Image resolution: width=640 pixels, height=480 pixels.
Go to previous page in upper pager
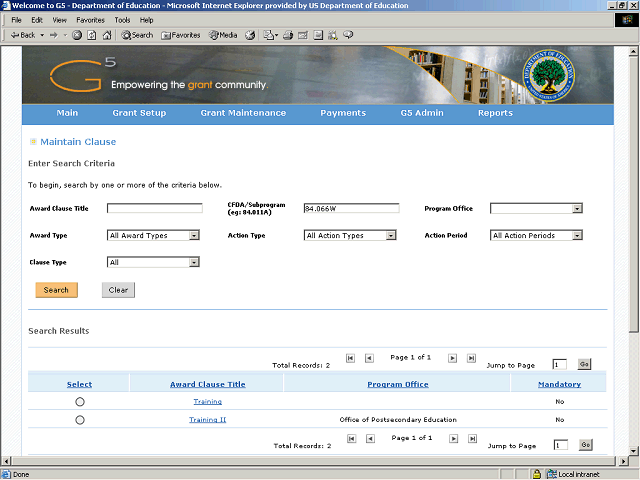coord(369,358)
